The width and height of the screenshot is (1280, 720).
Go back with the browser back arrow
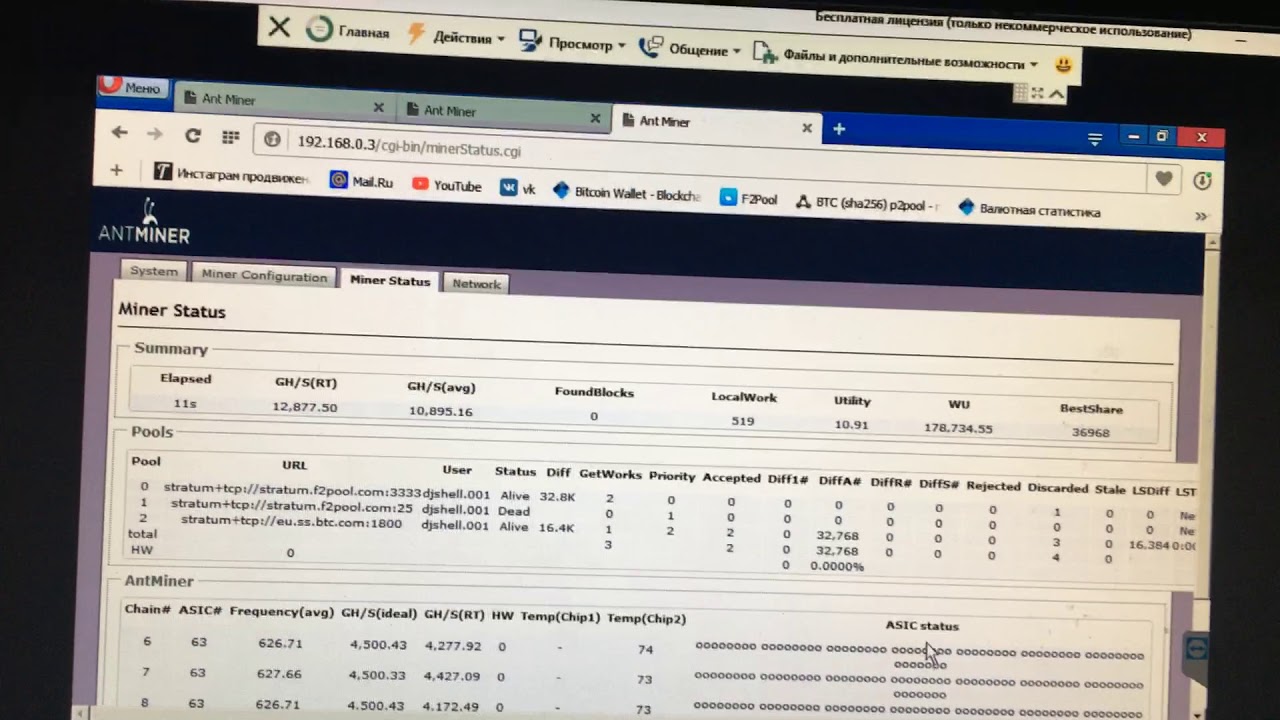coord(120,132)
